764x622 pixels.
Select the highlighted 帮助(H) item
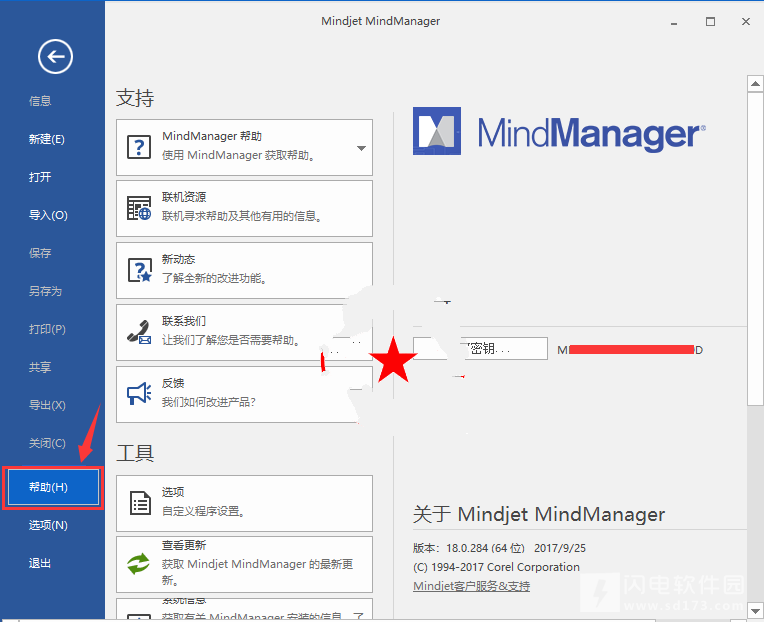click(53, 487)
